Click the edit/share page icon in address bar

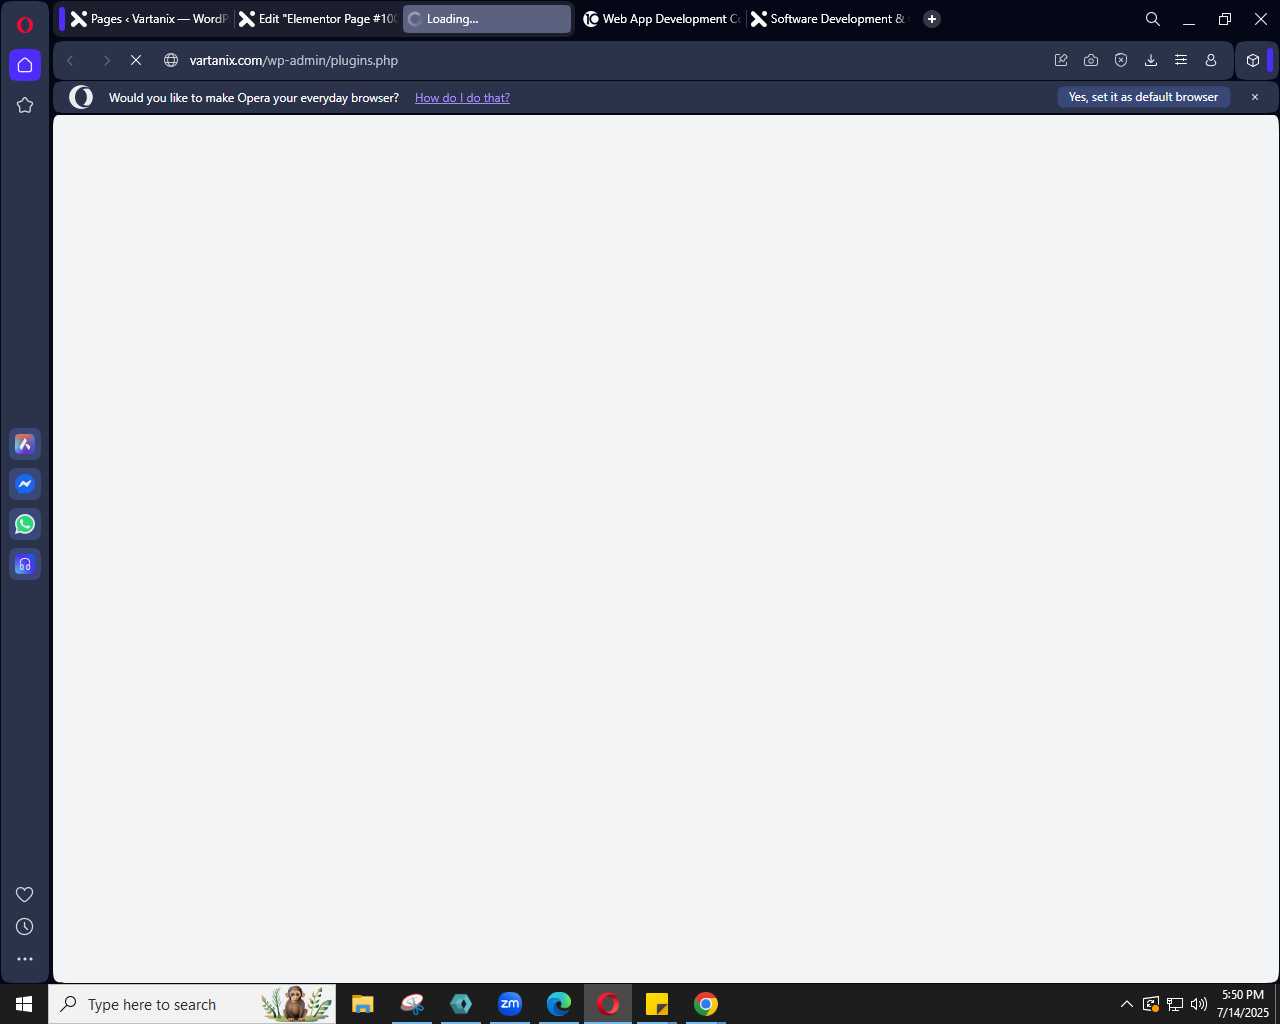click(1061, 60)
